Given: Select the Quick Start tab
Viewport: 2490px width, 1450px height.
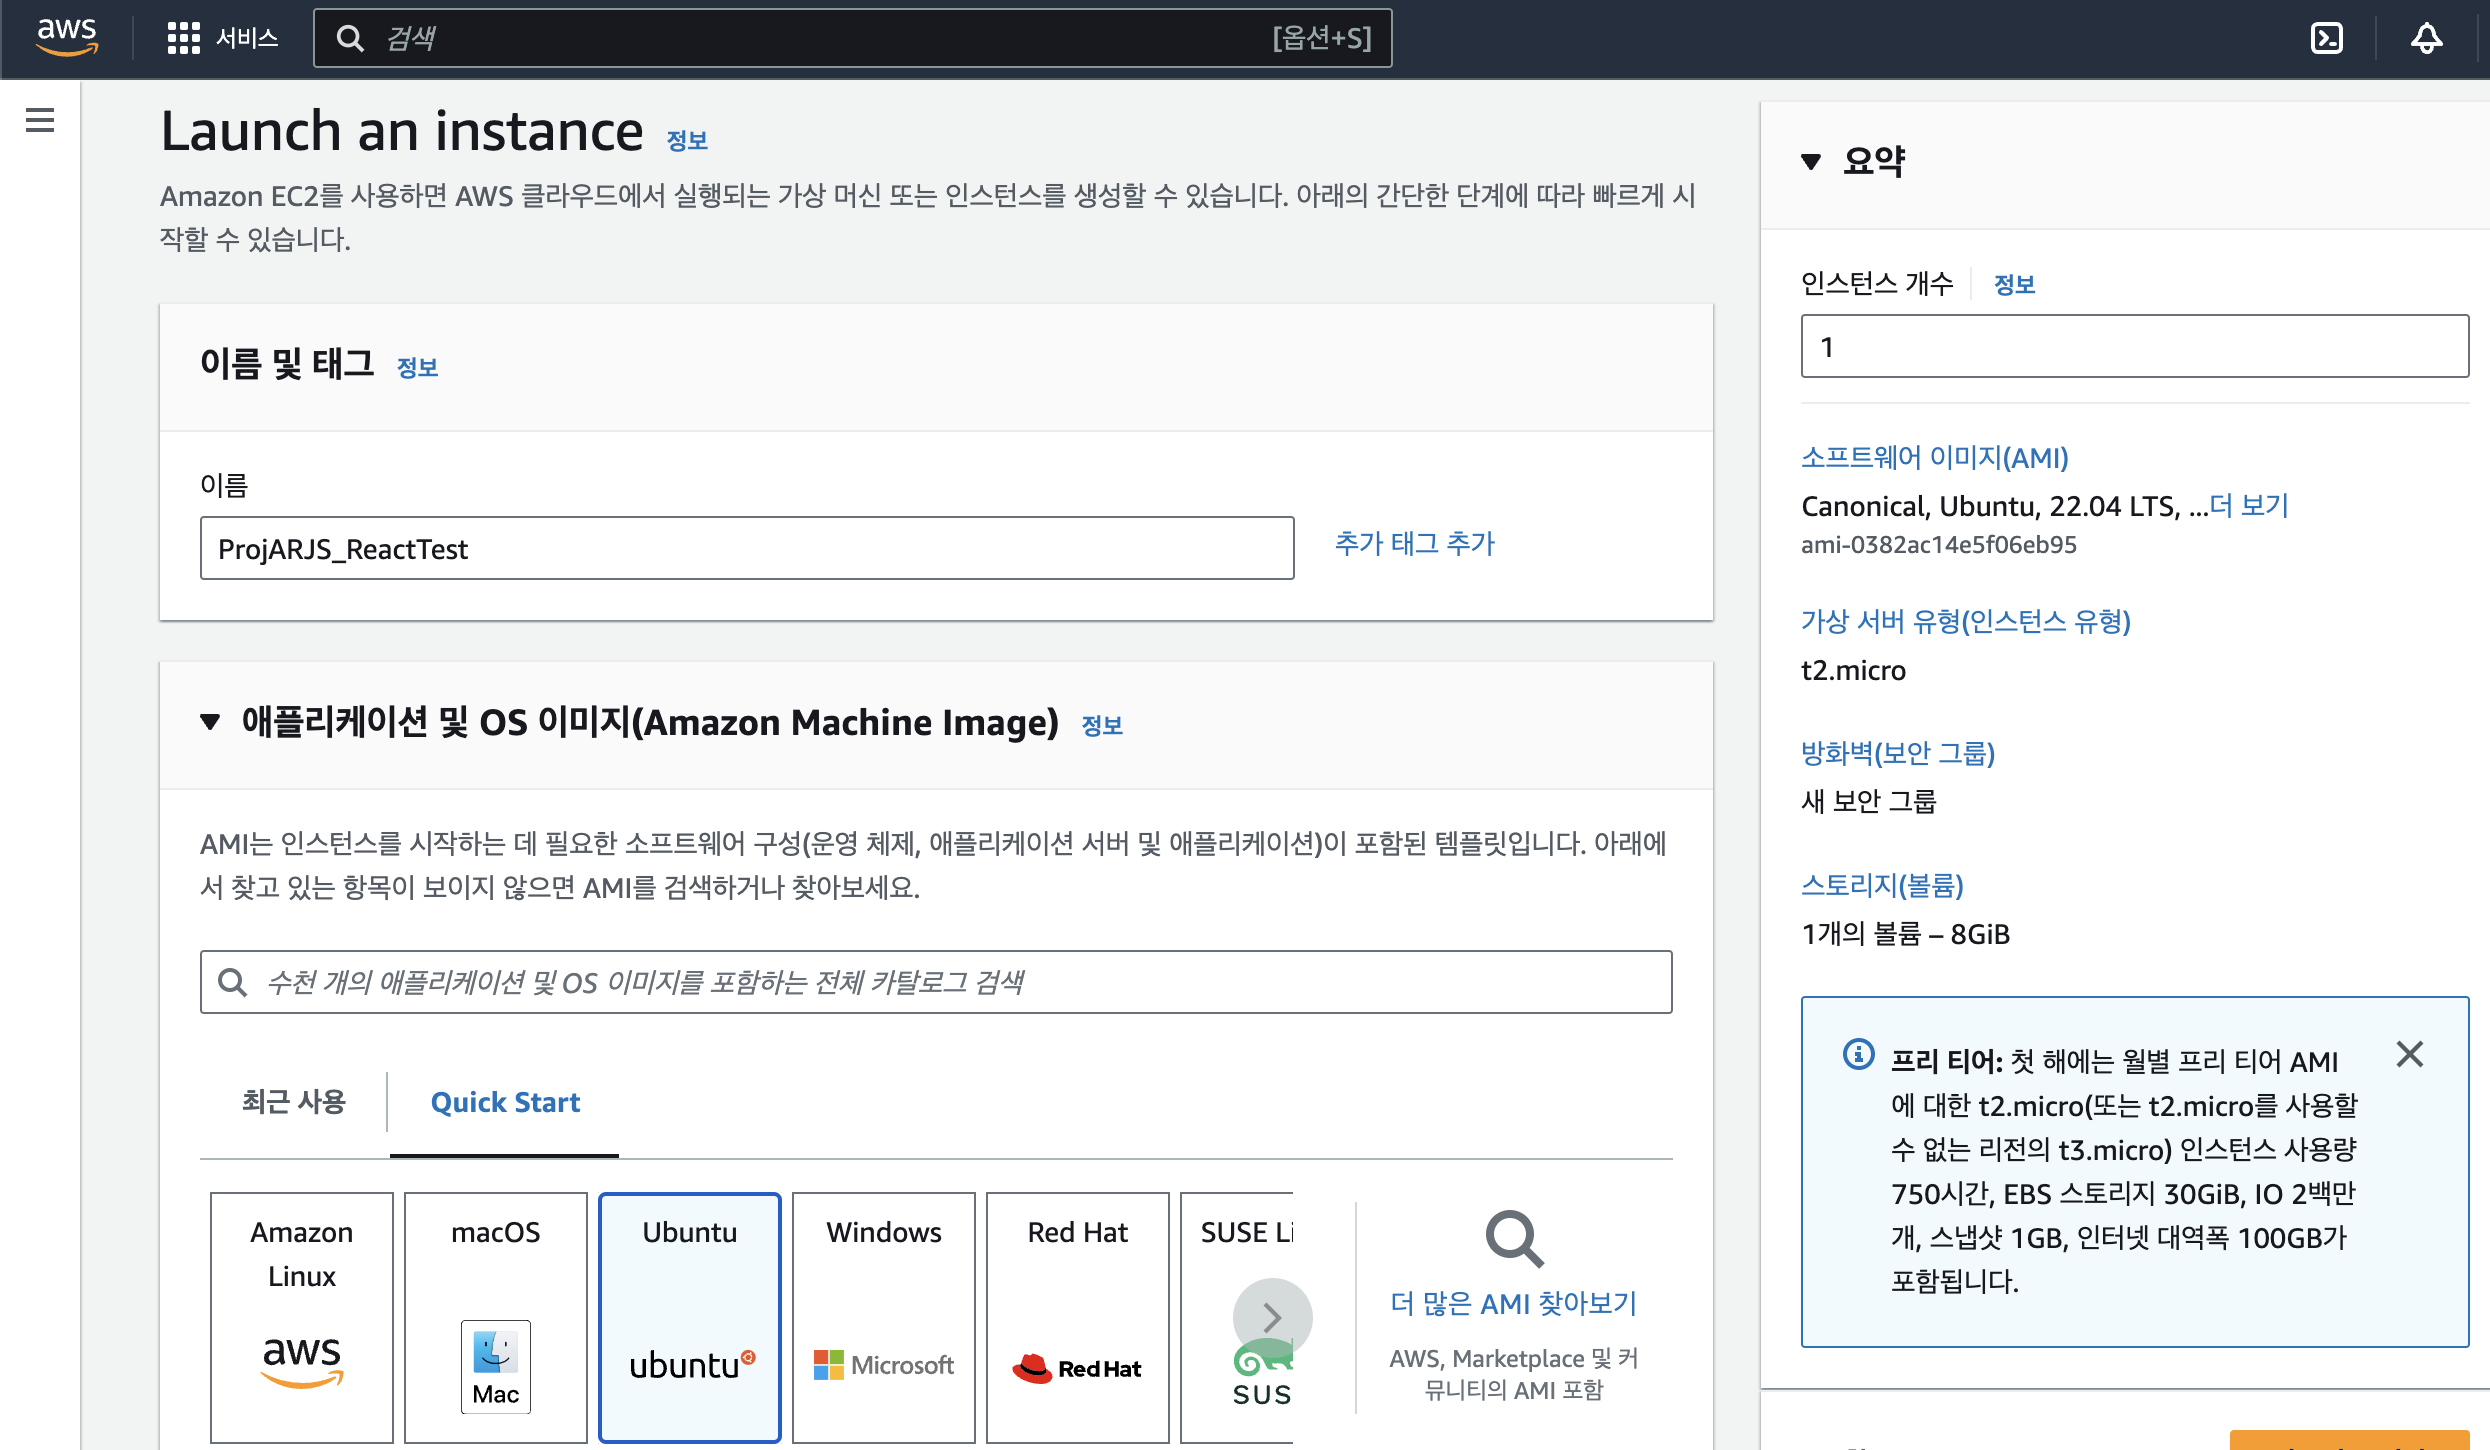Looking at the screenshot, I should point(505,1102).
